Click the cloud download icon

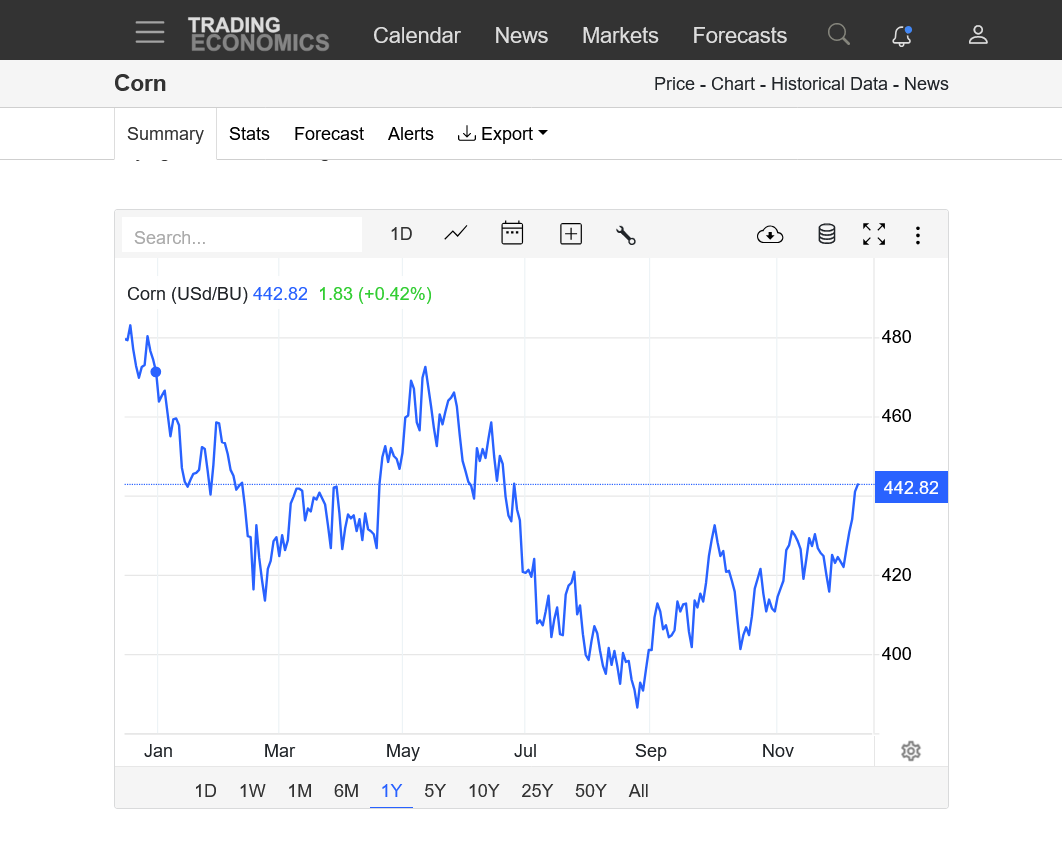pyautogui.click(x=770, y=235)
